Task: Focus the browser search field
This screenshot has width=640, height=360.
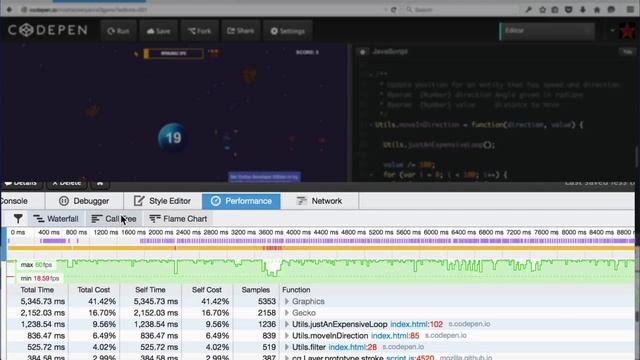Action: point(461,10)
